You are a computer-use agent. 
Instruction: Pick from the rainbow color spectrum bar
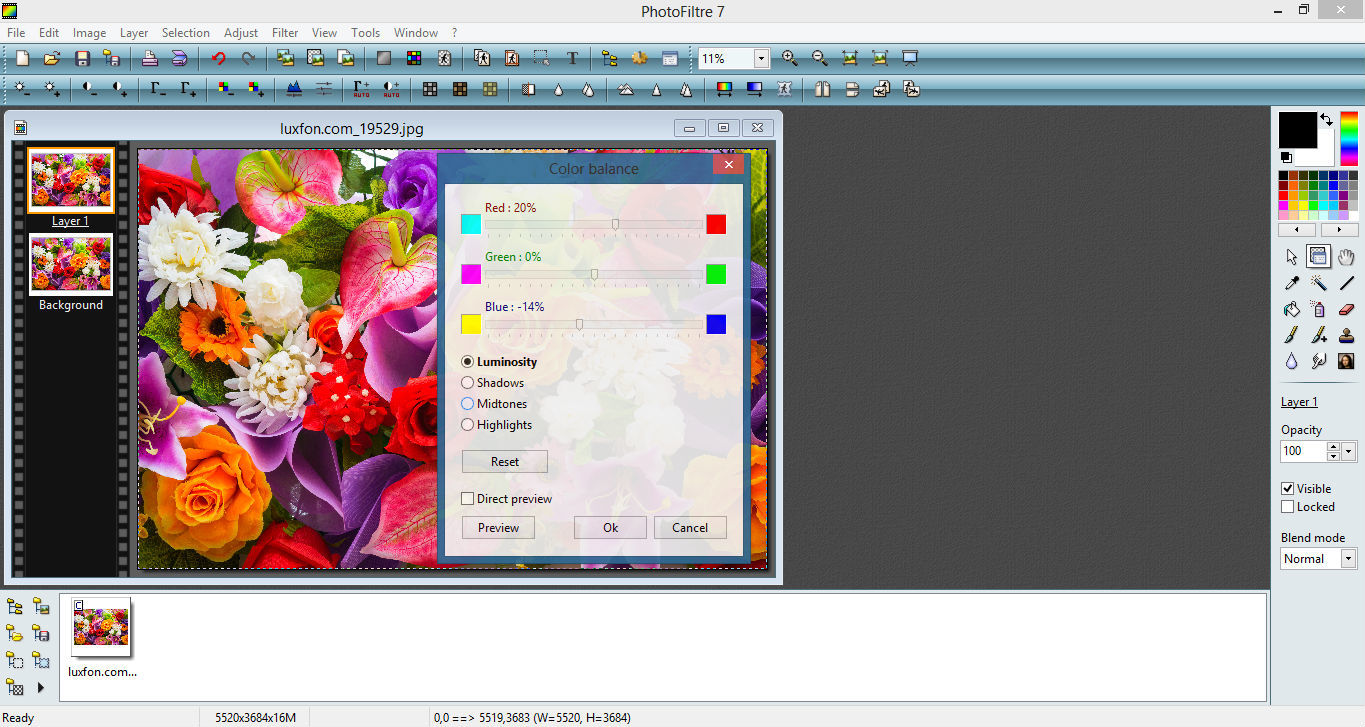(x=1349, y=138)
